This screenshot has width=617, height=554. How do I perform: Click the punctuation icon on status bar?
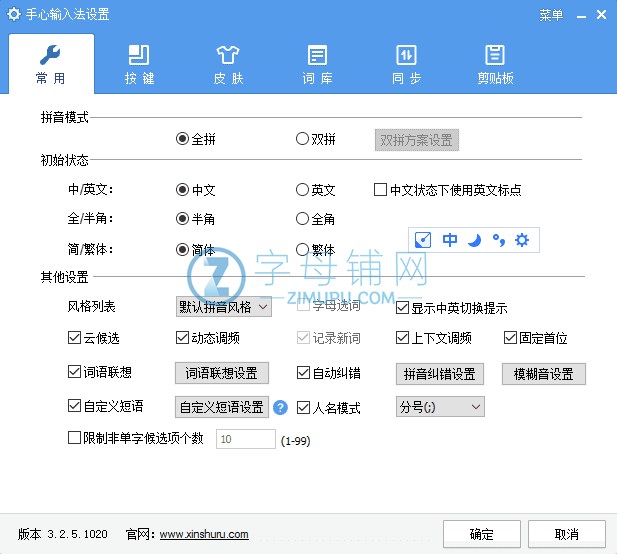click(x=499, y=240)
